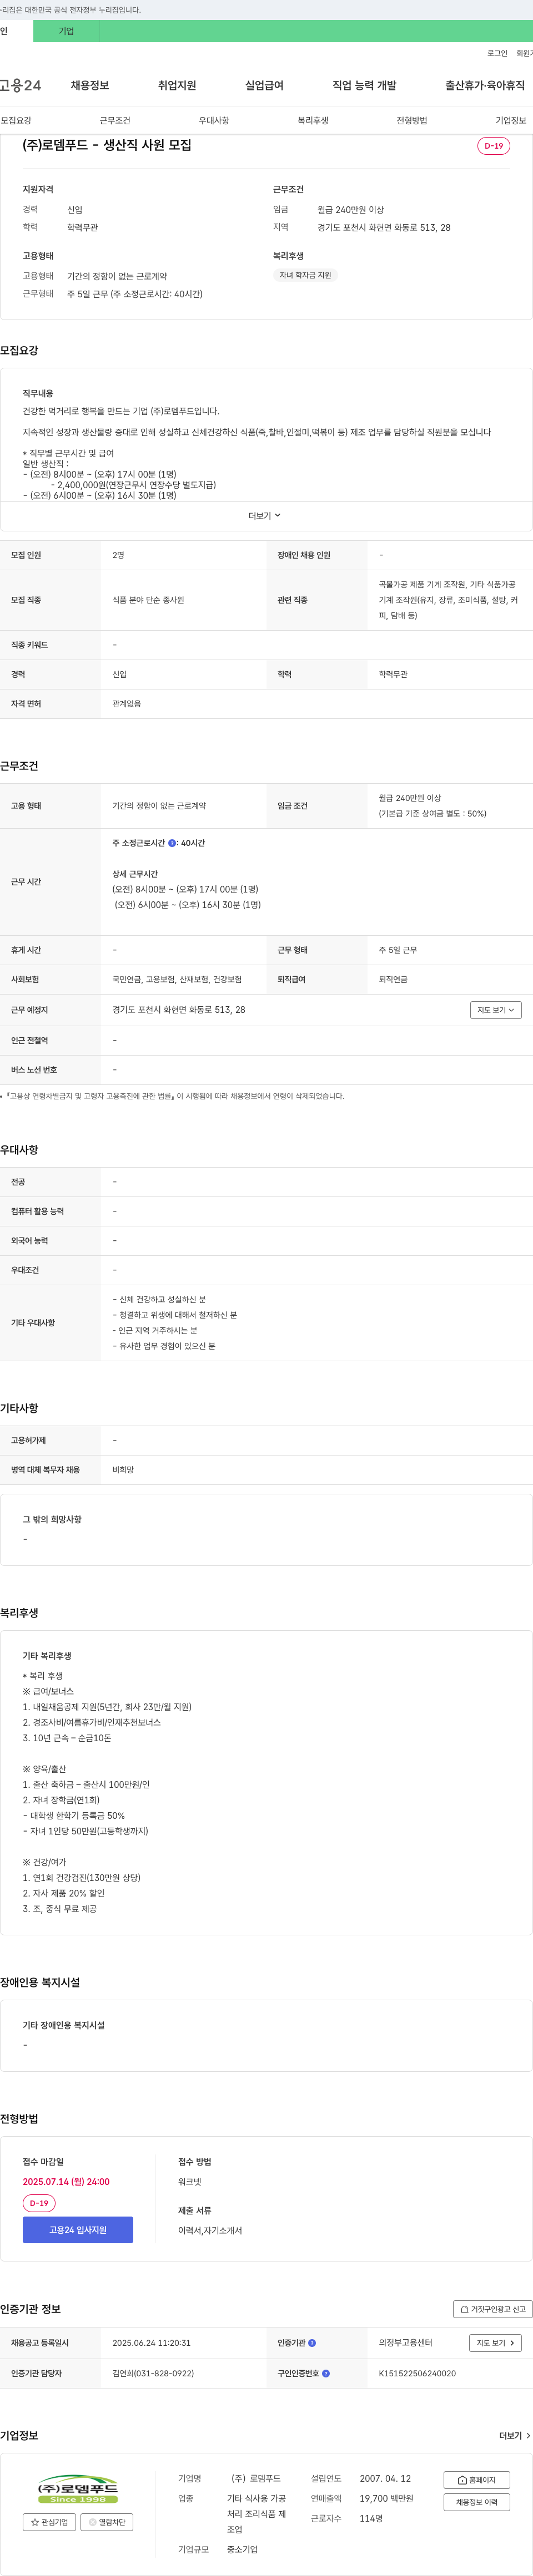533x2576 pixels.
Task: Jump to 모집요강 section tab
Action: pyautogui.click(x=16, y=120)
